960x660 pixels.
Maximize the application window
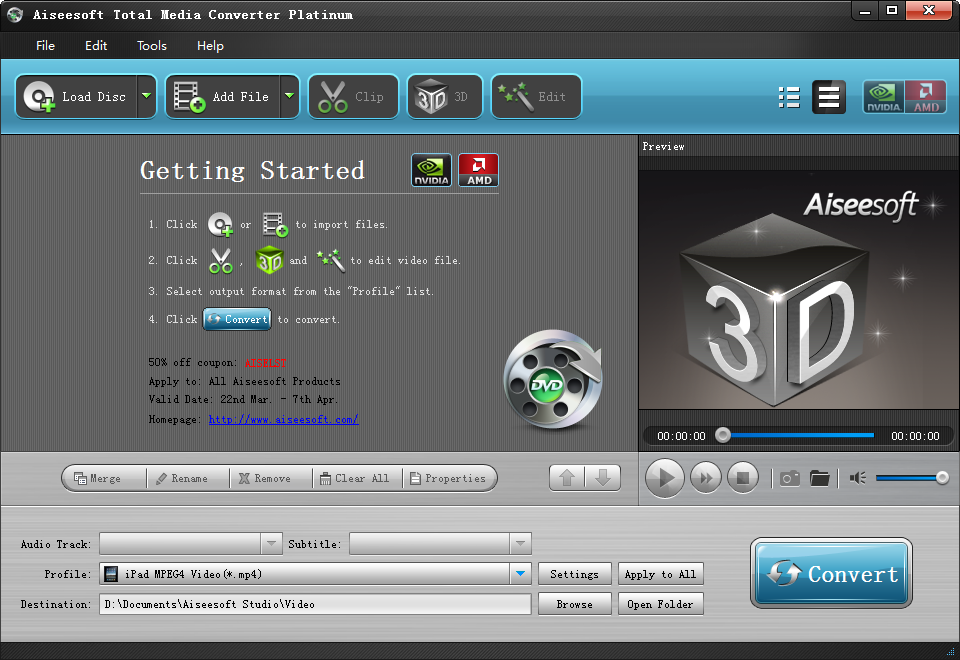891,11
